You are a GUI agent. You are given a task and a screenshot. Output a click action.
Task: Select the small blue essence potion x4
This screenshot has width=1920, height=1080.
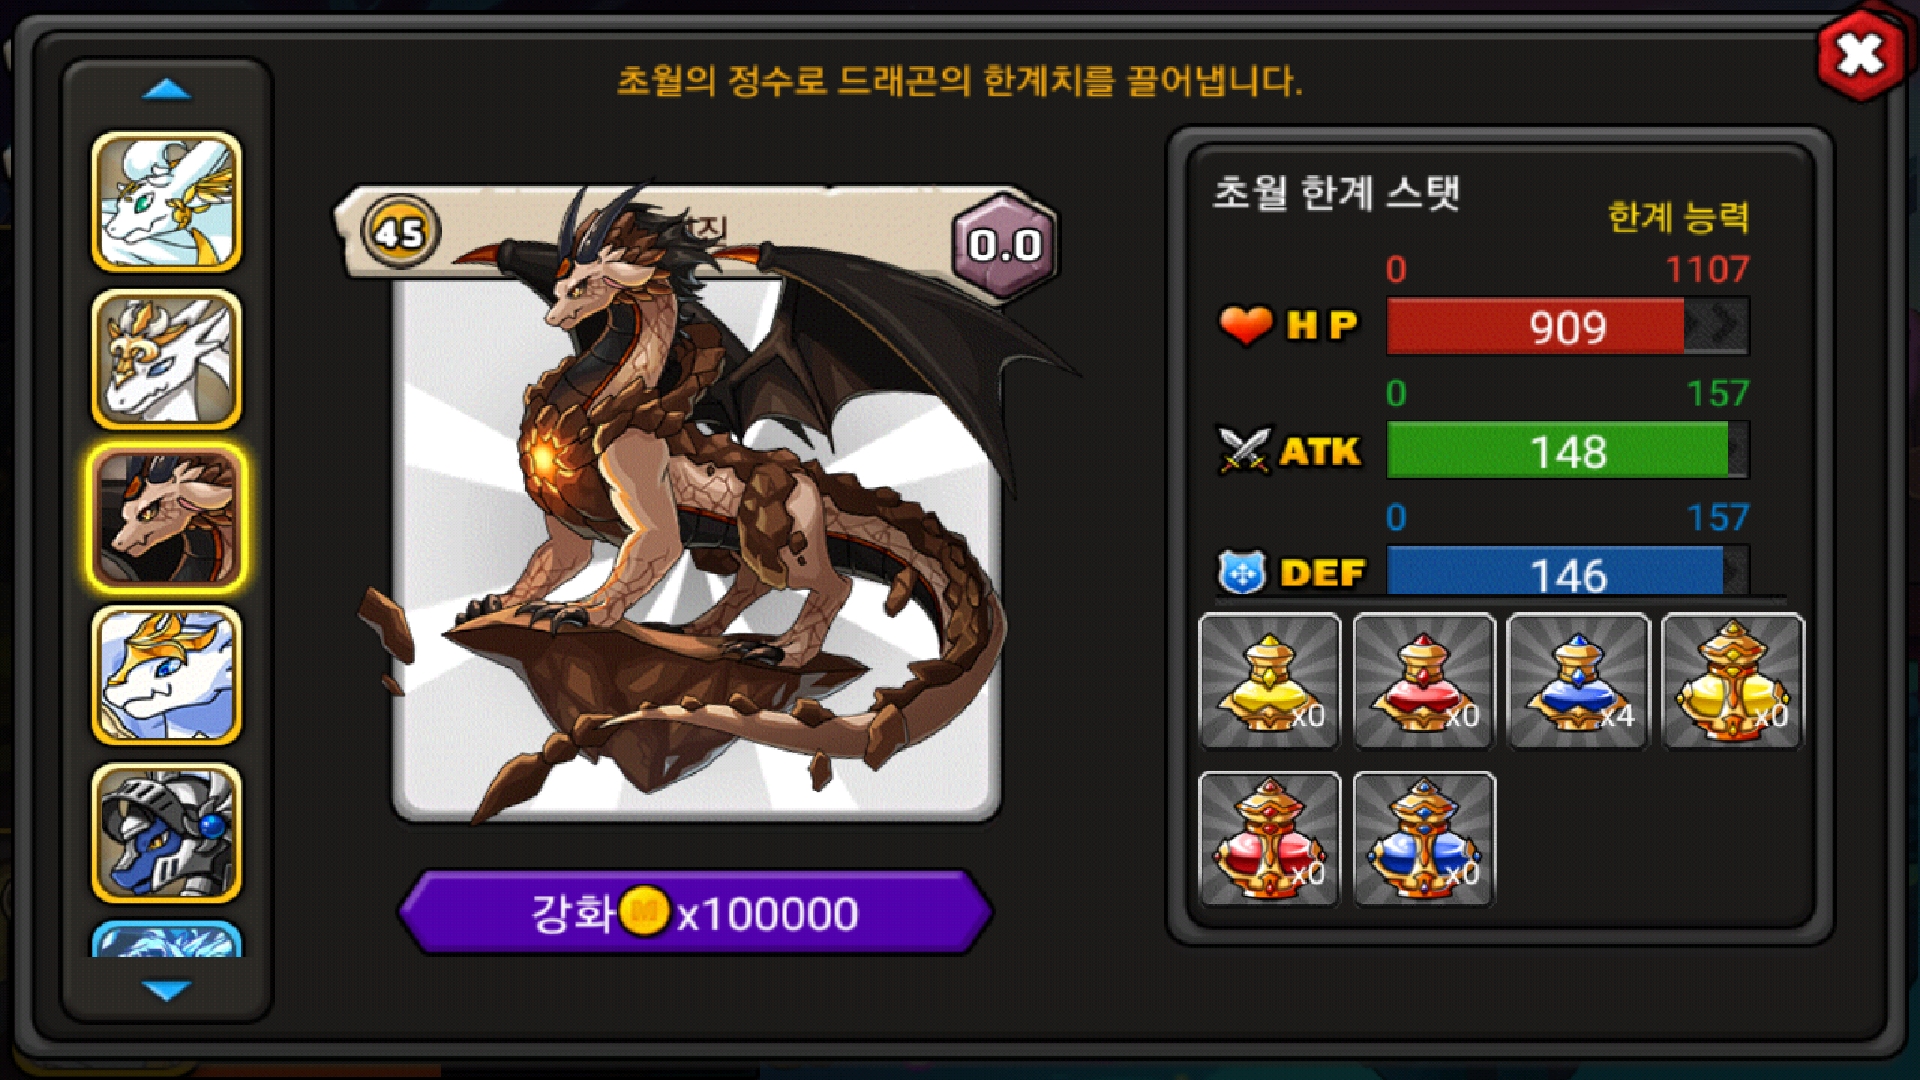[1578, 682]
